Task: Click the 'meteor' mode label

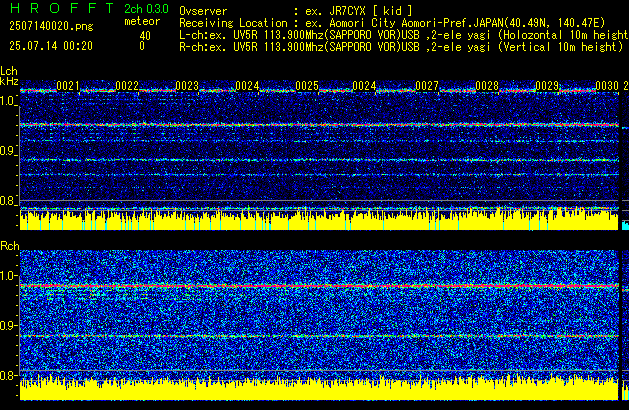Action: click(x=142, y=21)
